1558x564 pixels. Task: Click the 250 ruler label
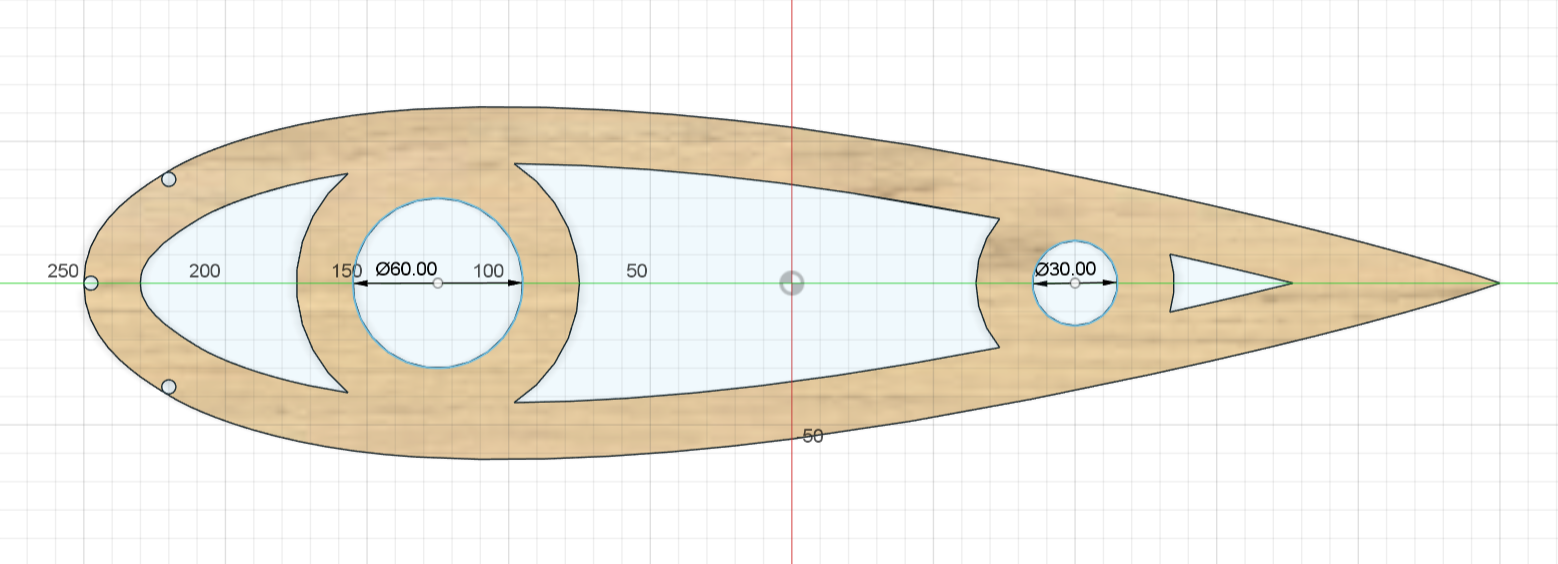[x=62, y=271]
